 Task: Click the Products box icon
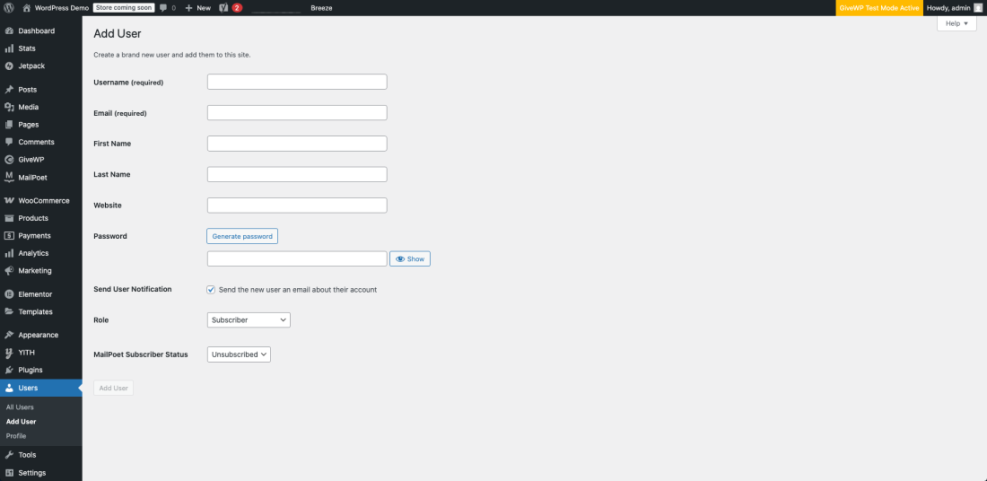point(9,218)
